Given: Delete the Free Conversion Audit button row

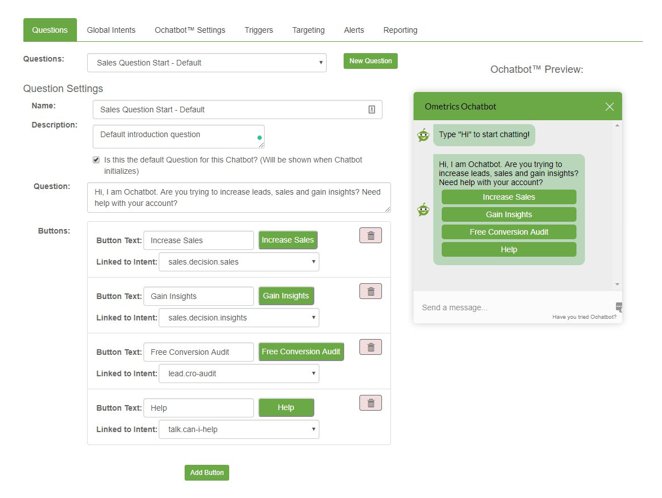Looking at the screenshot, I should (x=370, y=347).
